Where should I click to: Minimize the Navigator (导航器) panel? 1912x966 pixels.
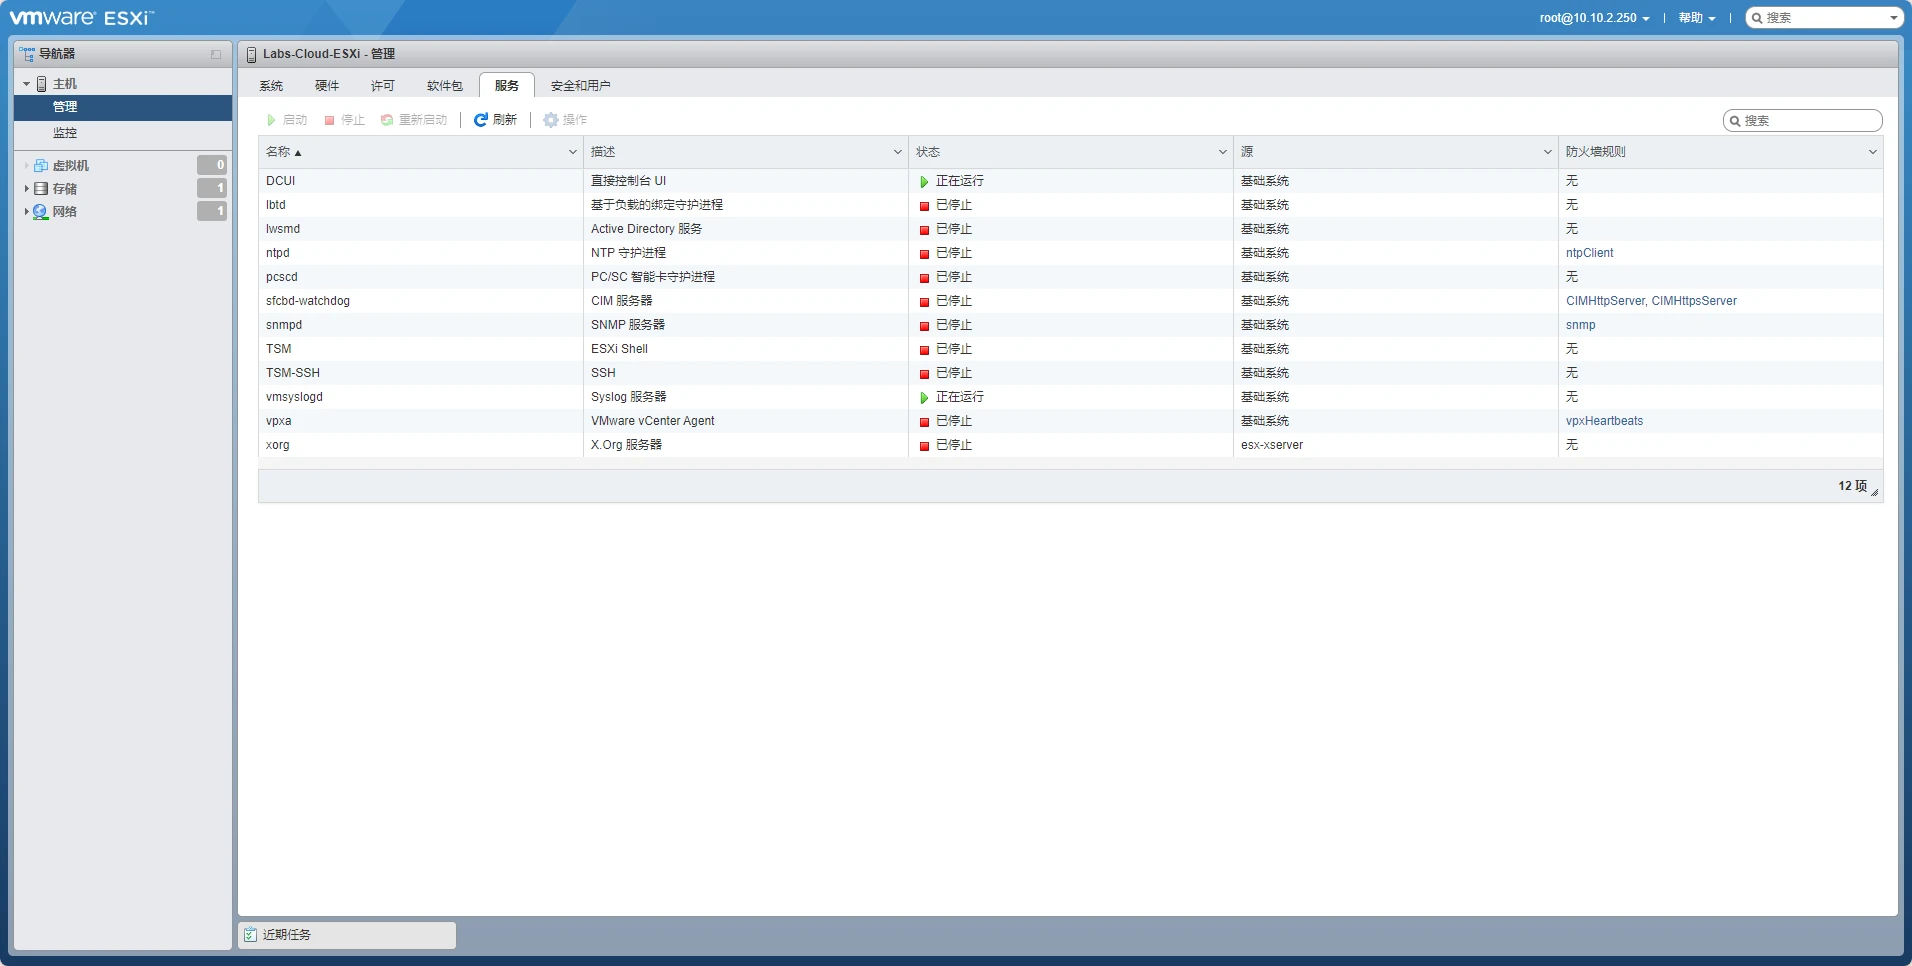pyautogui.click(x=215, y=54)
